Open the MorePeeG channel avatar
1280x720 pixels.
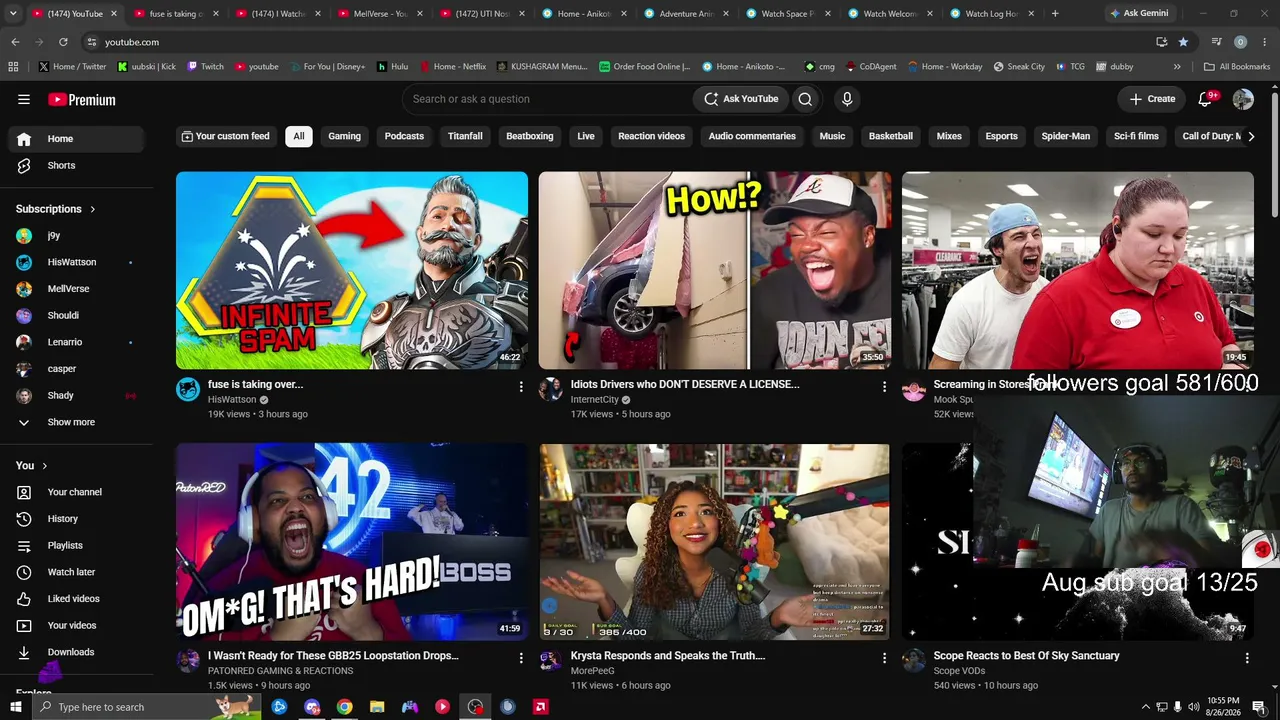tap(551, 661)
